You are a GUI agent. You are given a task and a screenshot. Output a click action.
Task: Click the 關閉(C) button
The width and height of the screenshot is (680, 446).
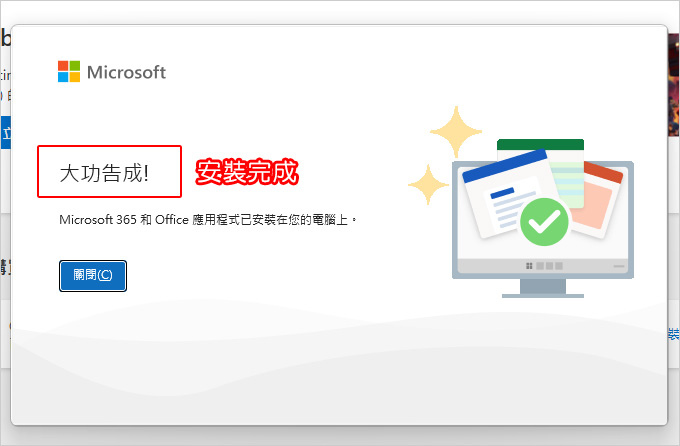pos(93,275)
